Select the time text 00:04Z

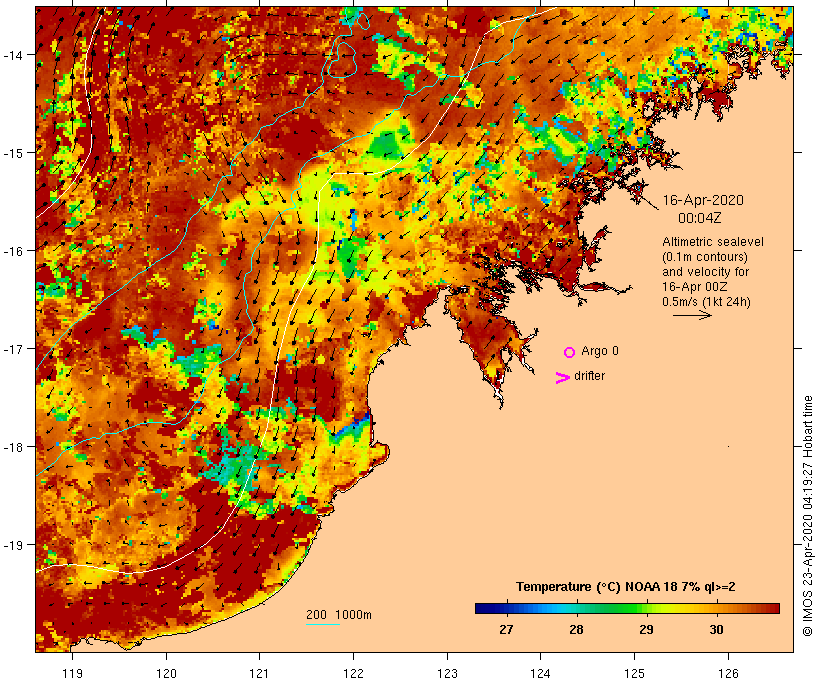pyautogui.click(x=699, y=218)
